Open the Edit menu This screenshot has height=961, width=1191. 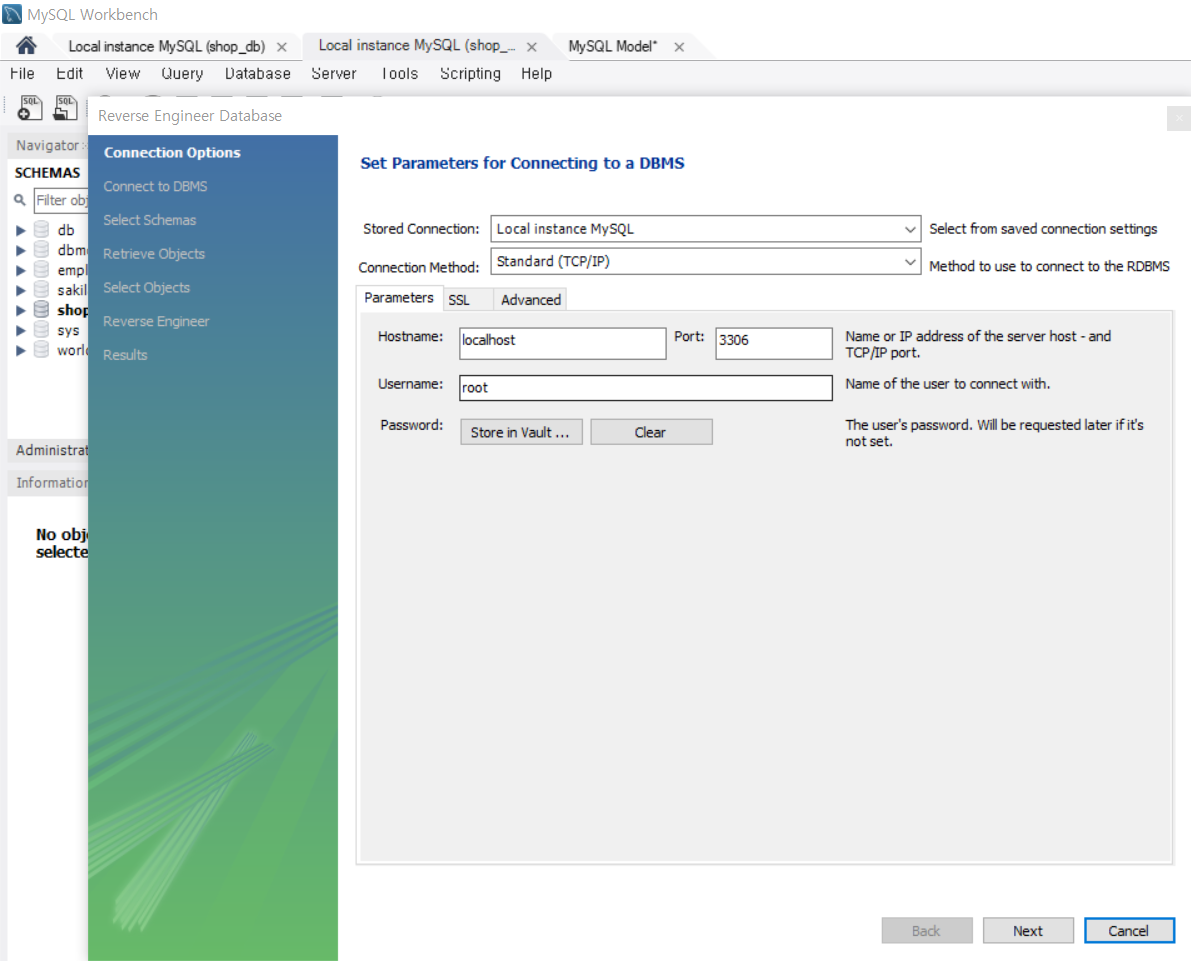(69, 74)
